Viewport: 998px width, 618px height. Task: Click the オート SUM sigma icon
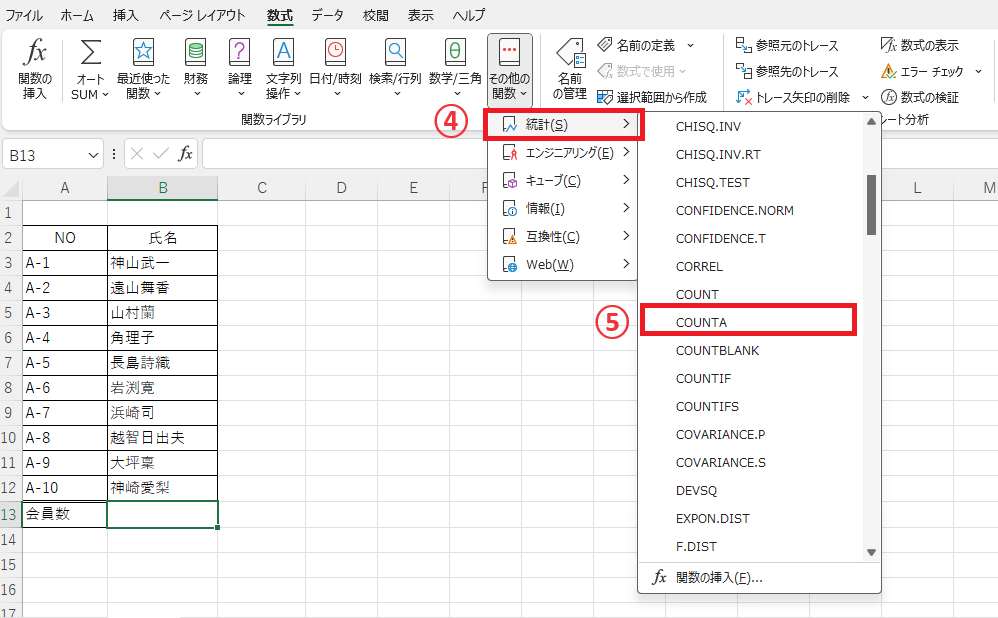[90, 52]
